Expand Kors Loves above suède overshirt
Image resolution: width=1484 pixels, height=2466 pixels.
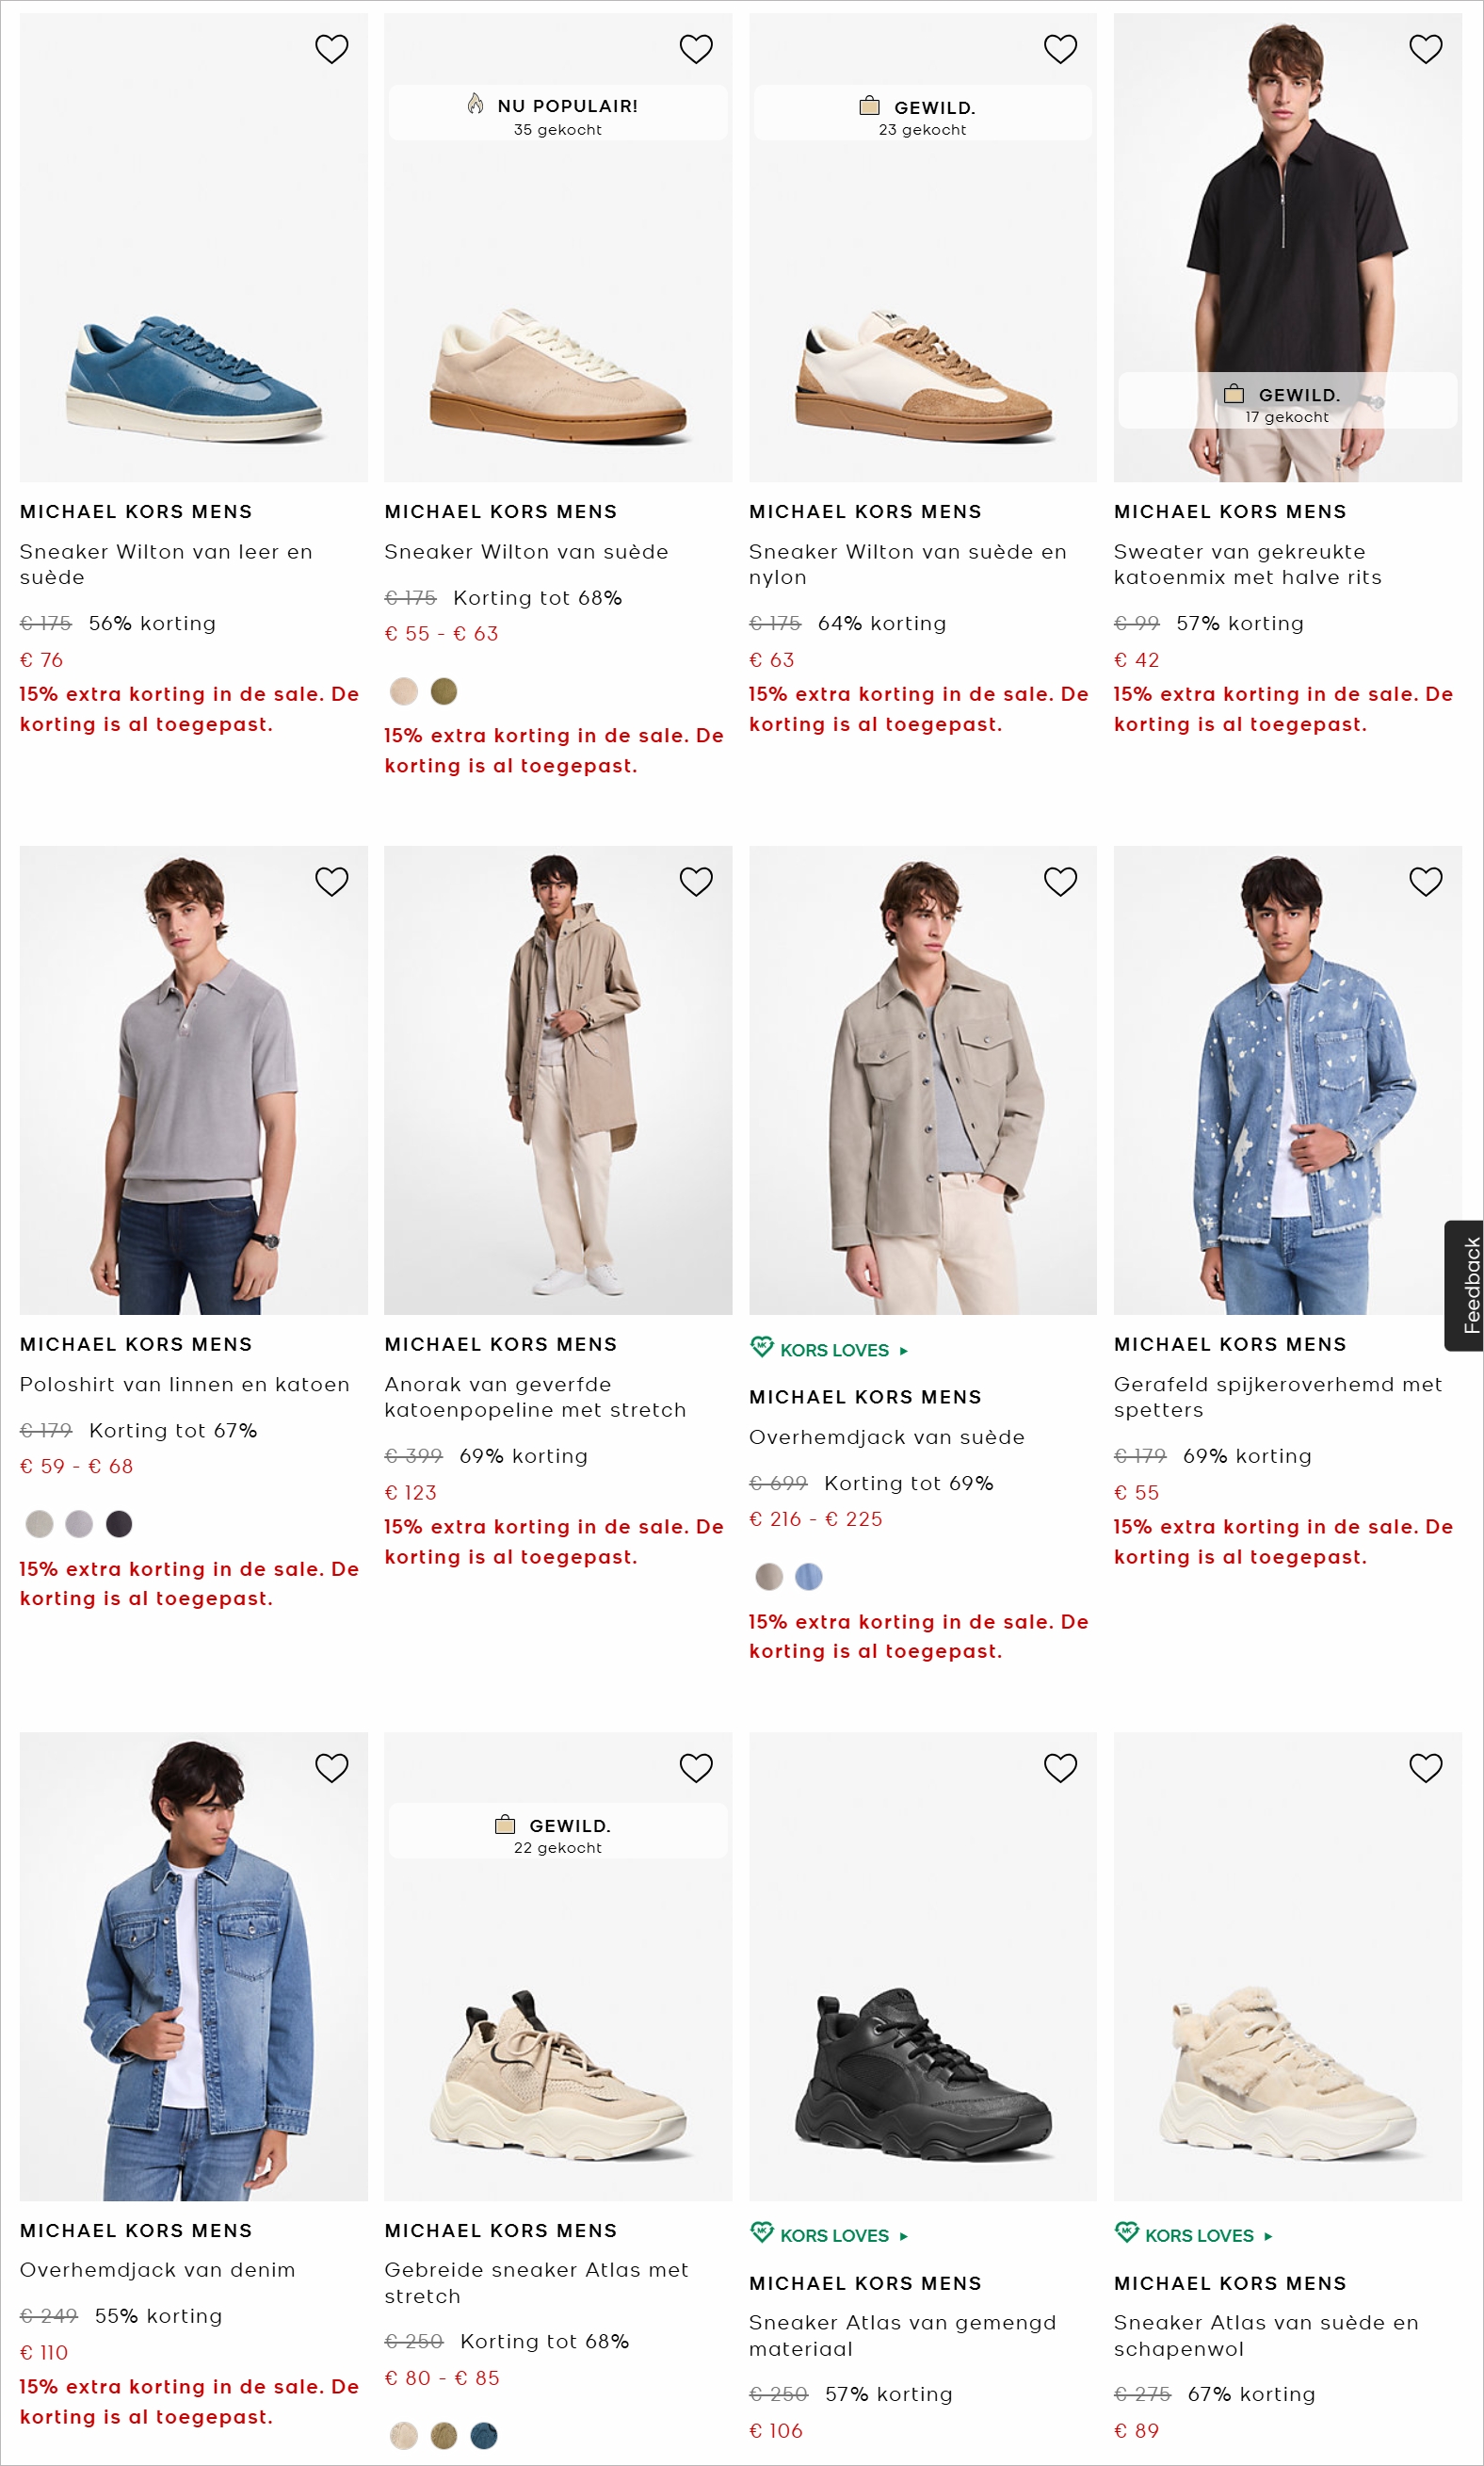830,1349
